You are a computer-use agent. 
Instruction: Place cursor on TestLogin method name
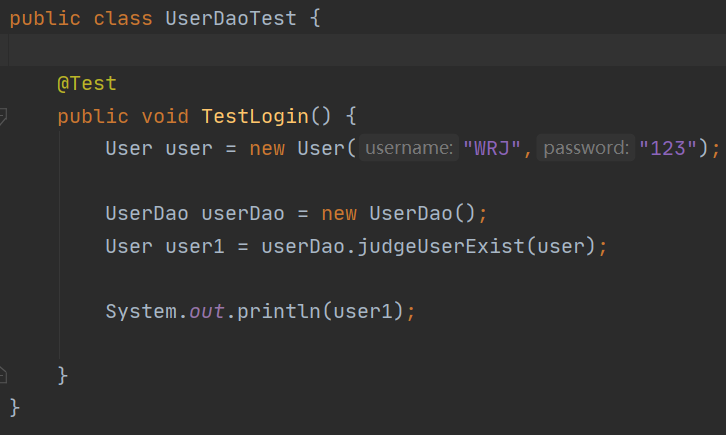click(254, 116)
